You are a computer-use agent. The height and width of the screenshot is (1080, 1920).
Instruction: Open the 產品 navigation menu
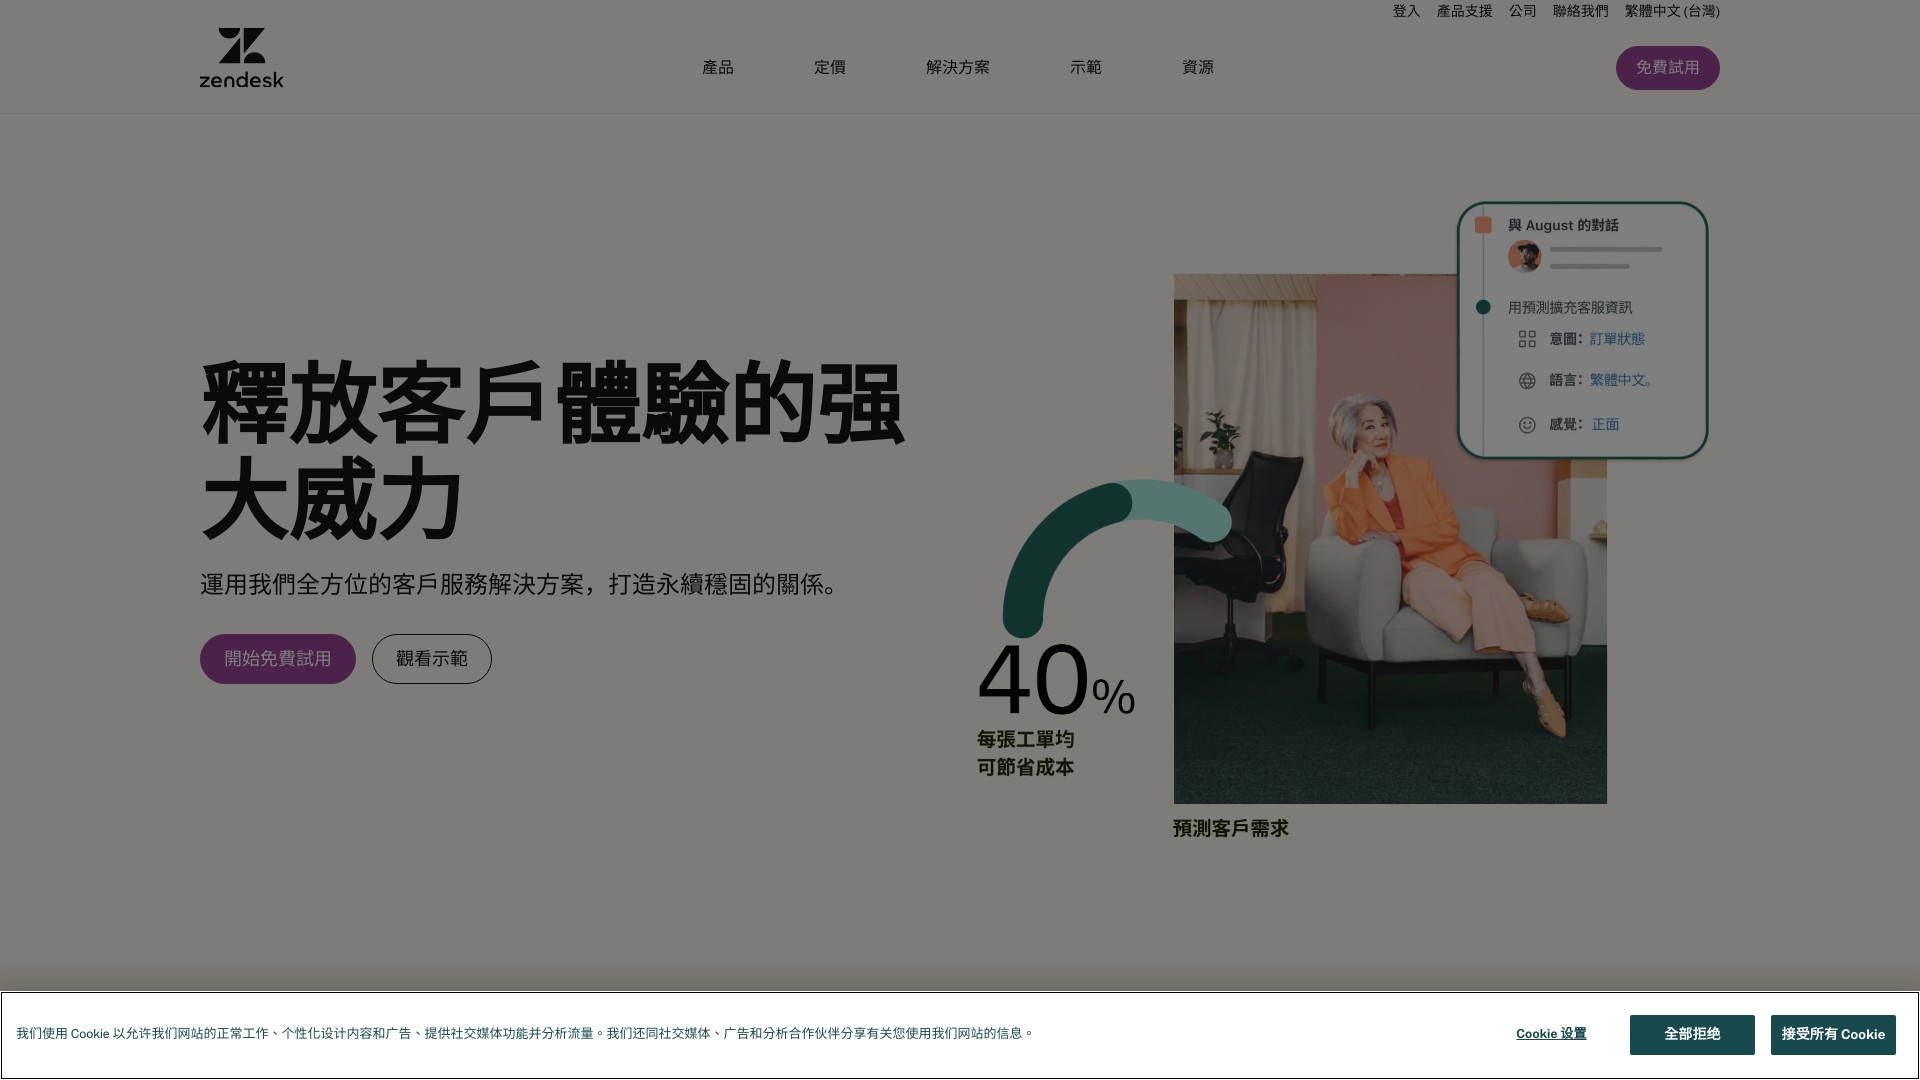(717, 67)
